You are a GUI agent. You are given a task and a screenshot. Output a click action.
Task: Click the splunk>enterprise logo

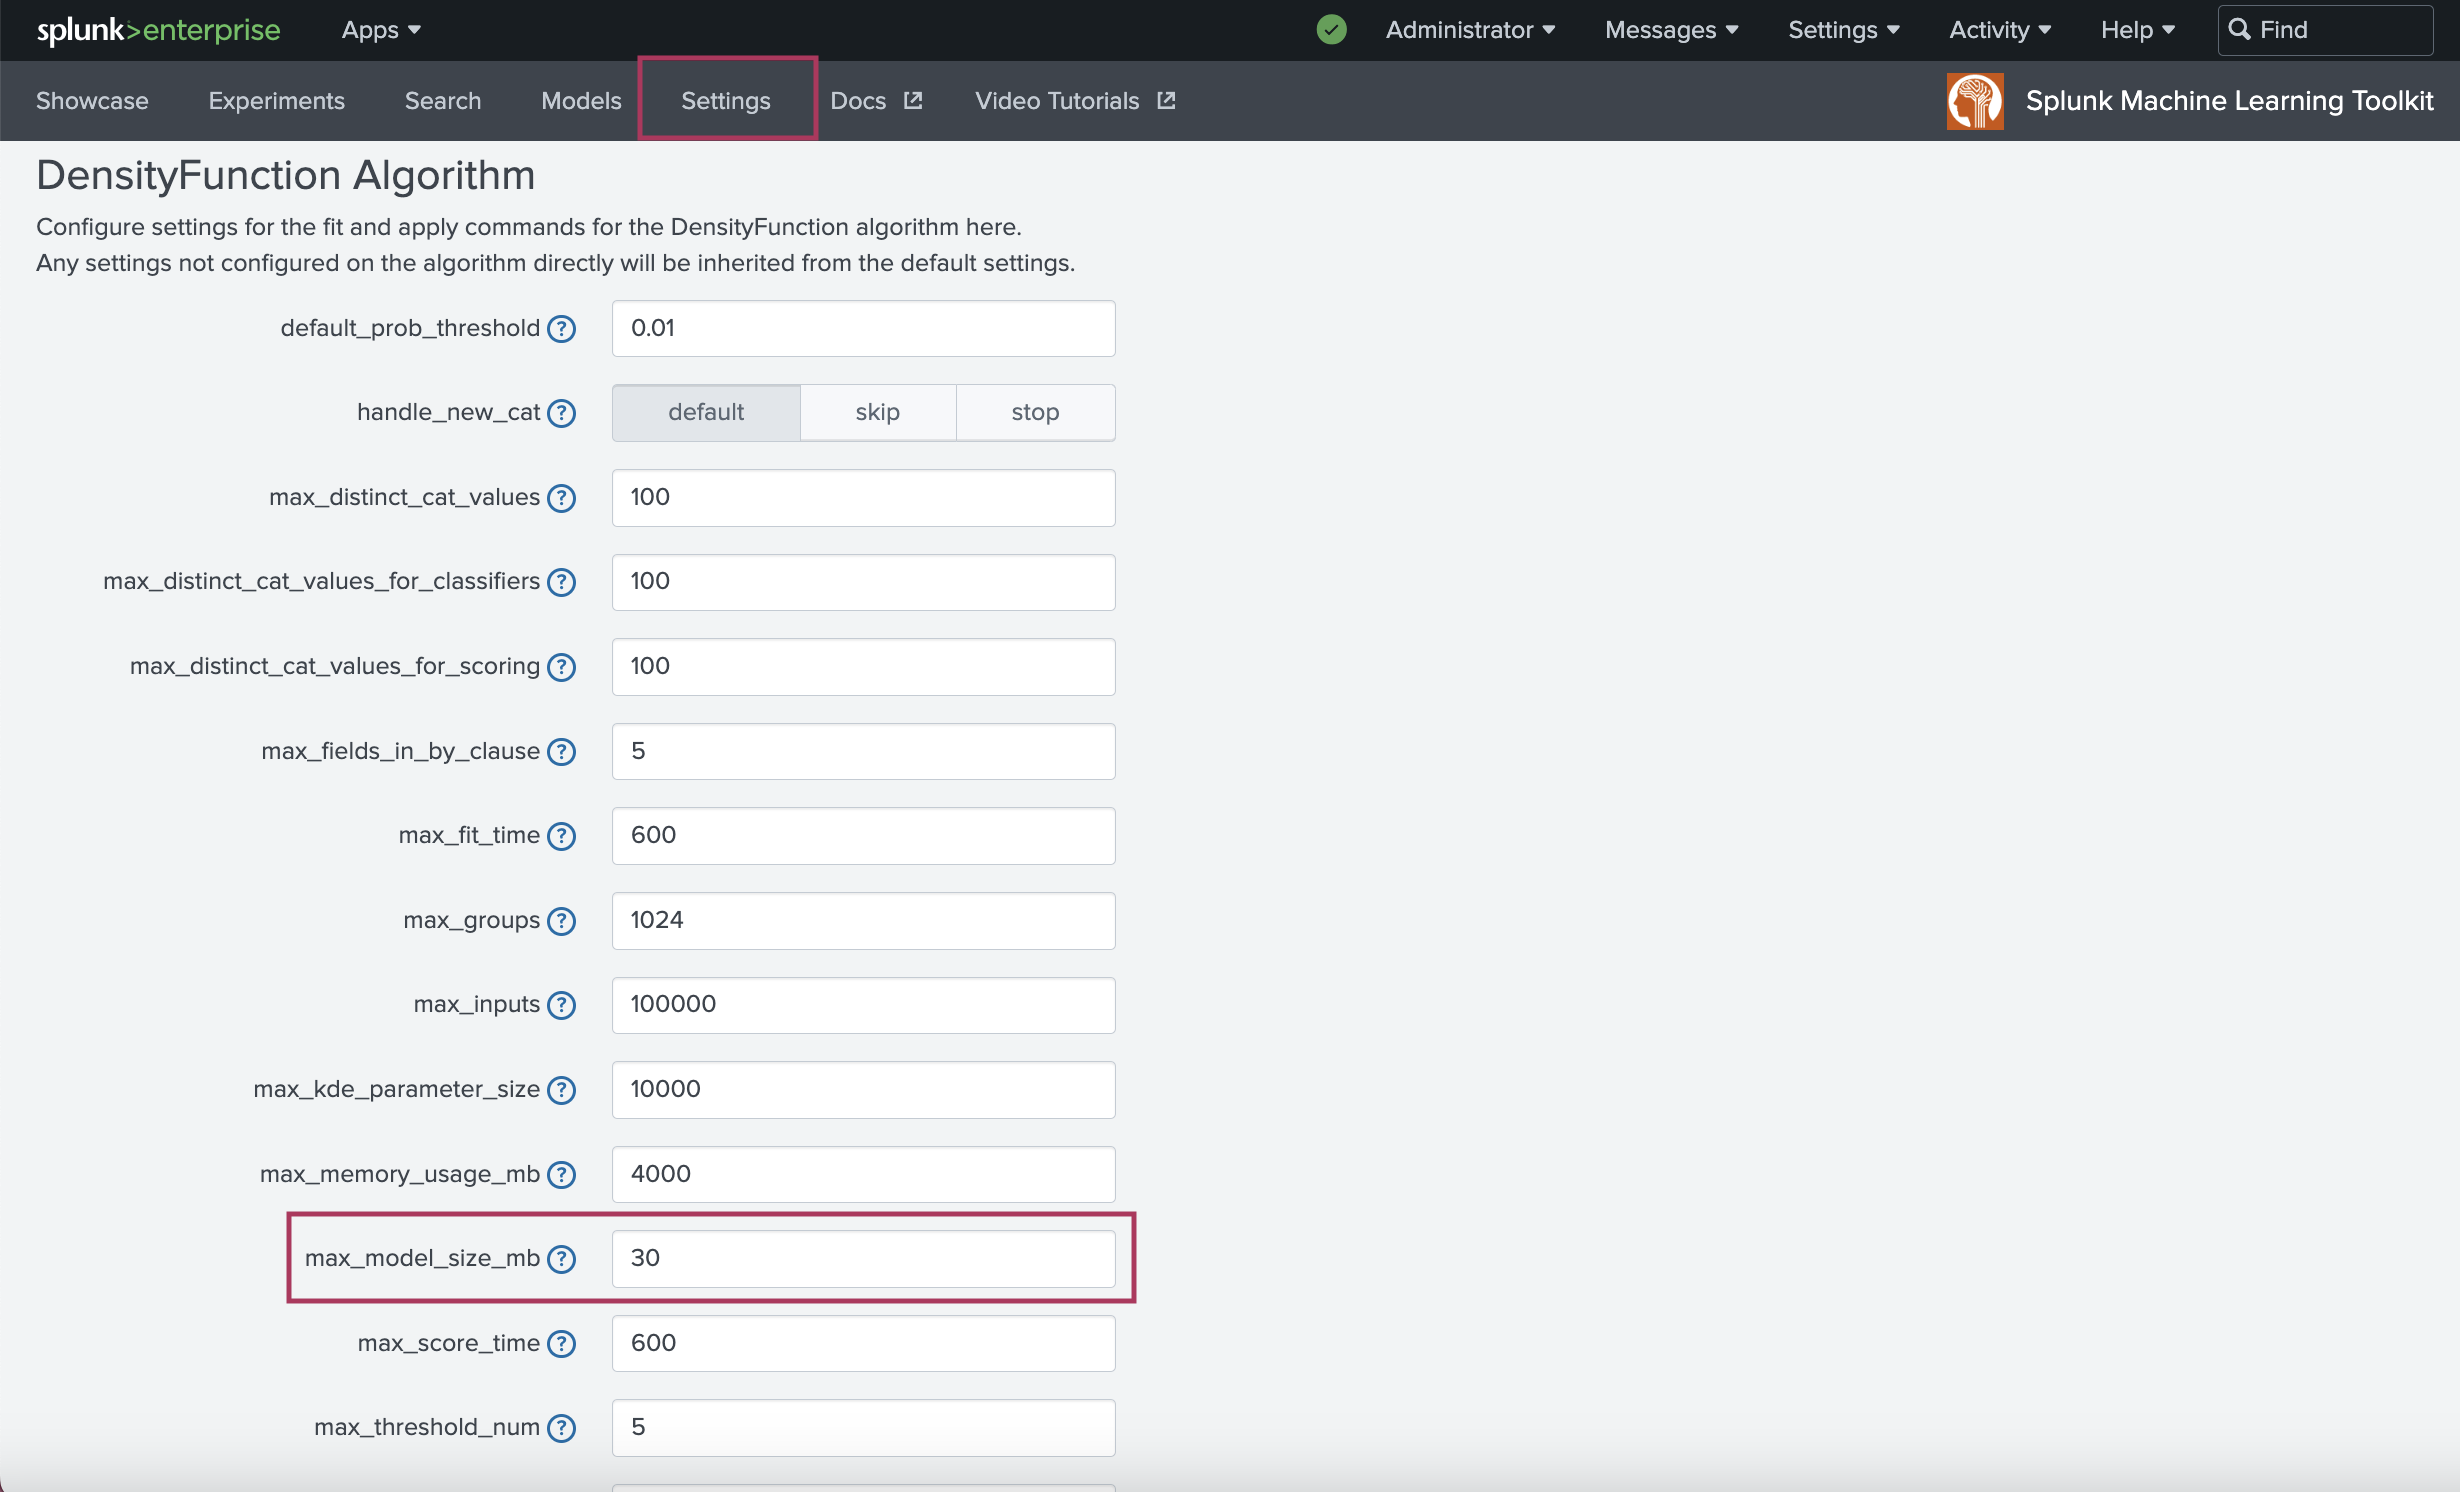point(159,30)
